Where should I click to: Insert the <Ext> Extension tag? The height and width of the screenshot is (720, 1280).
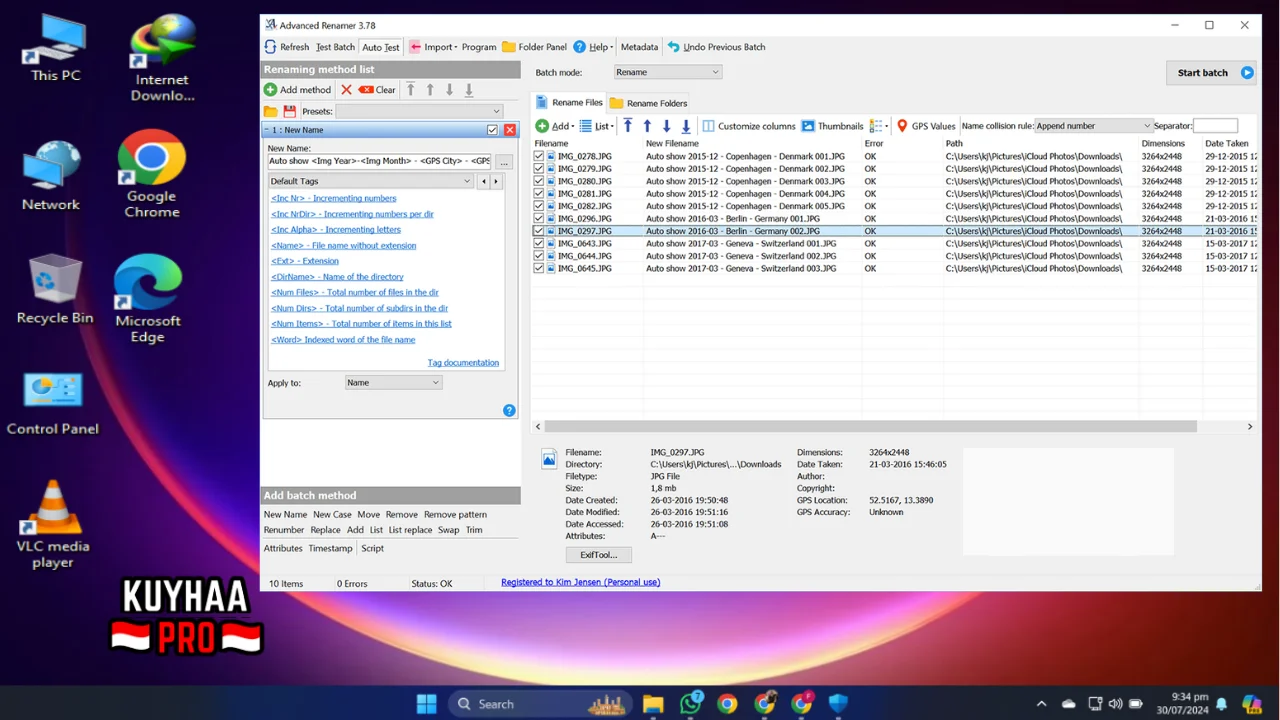point(305,261)
